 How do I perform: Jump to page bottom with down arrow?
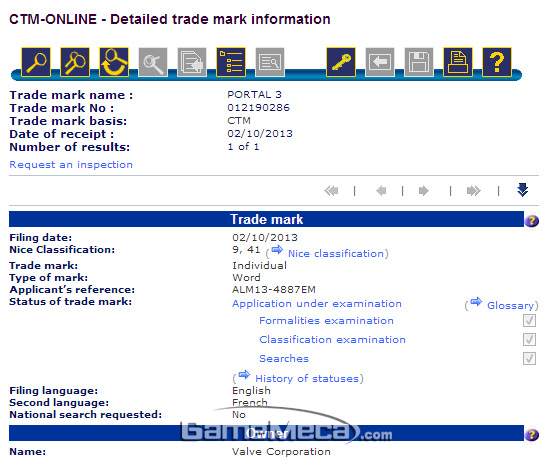(x=523, y=190)
